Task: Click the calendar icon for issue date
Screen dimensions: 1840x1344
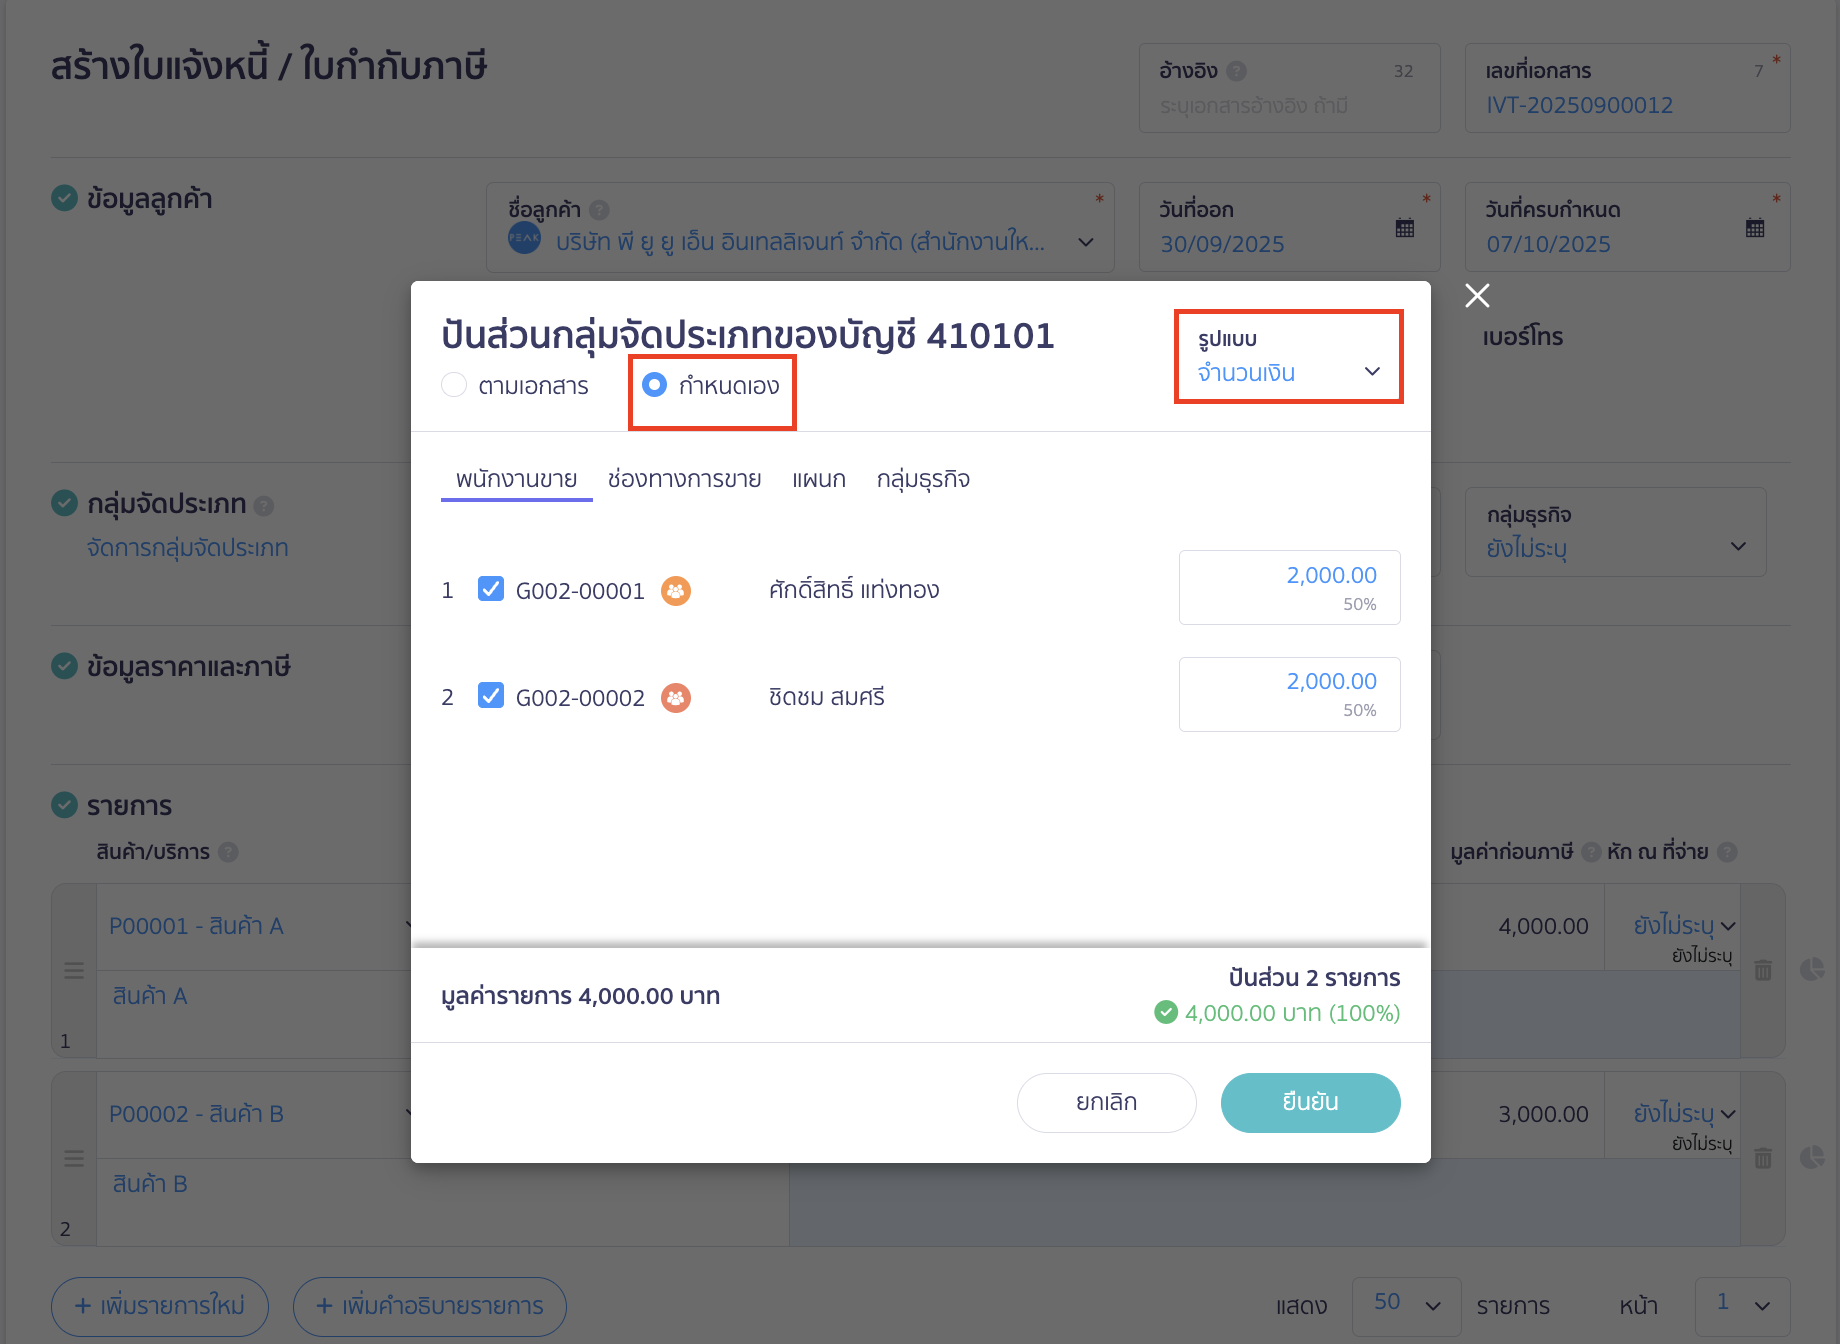Action: [1405, 228]
